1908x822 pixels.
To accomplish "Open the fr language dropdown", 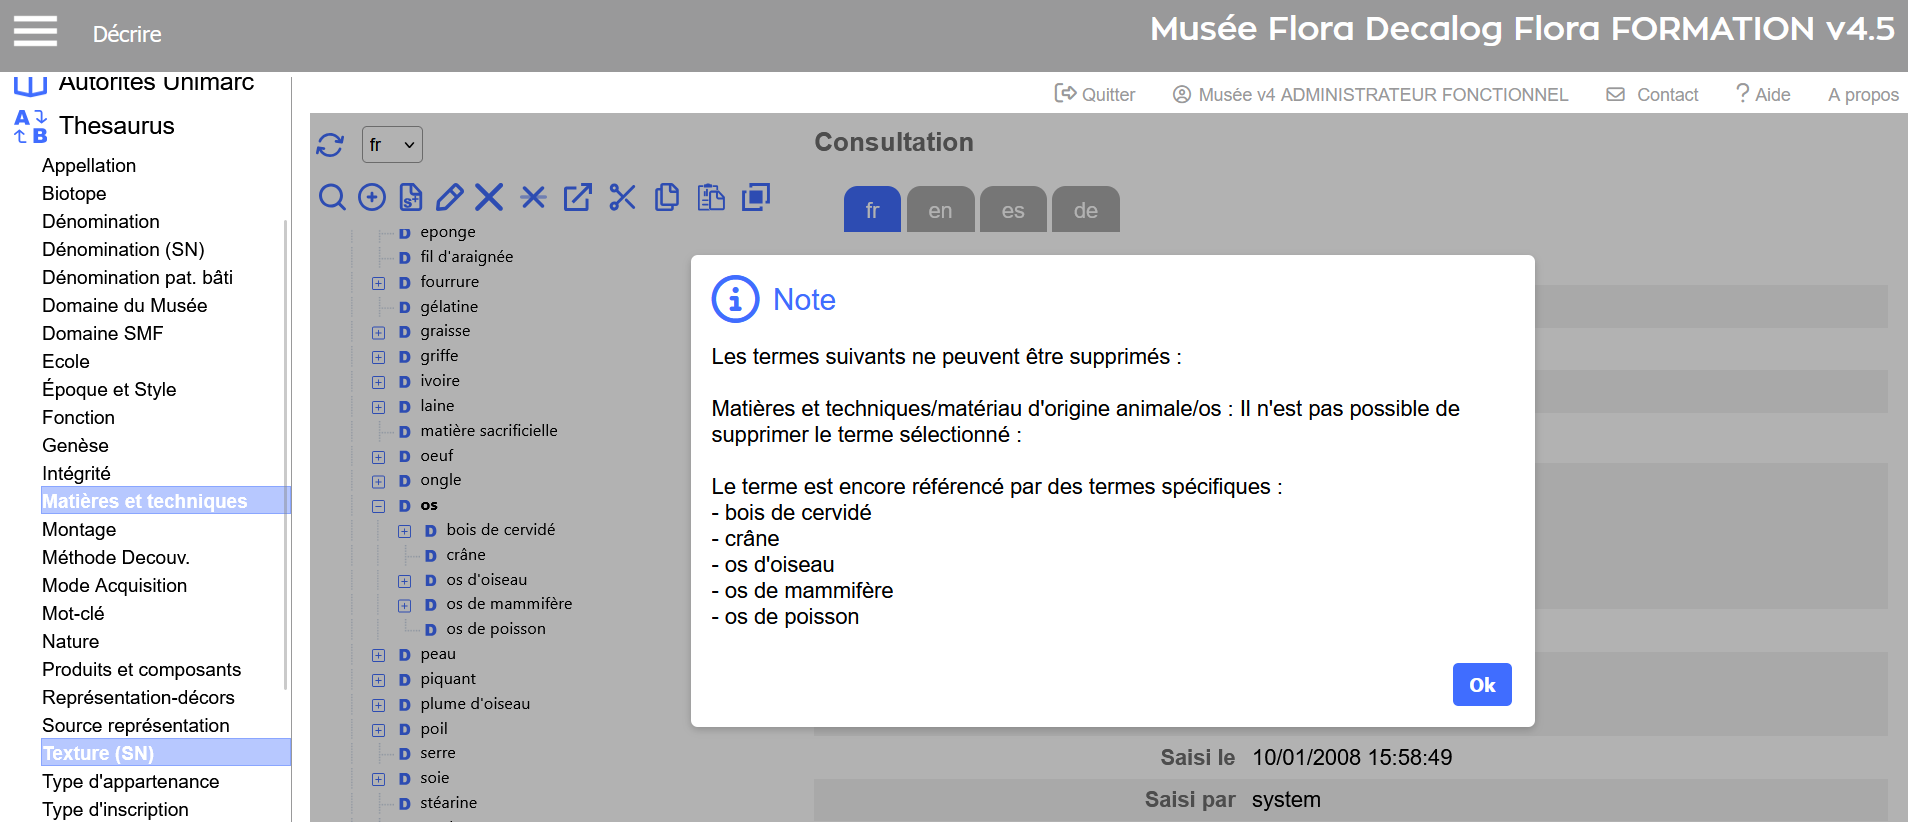I will click(392, 145).
